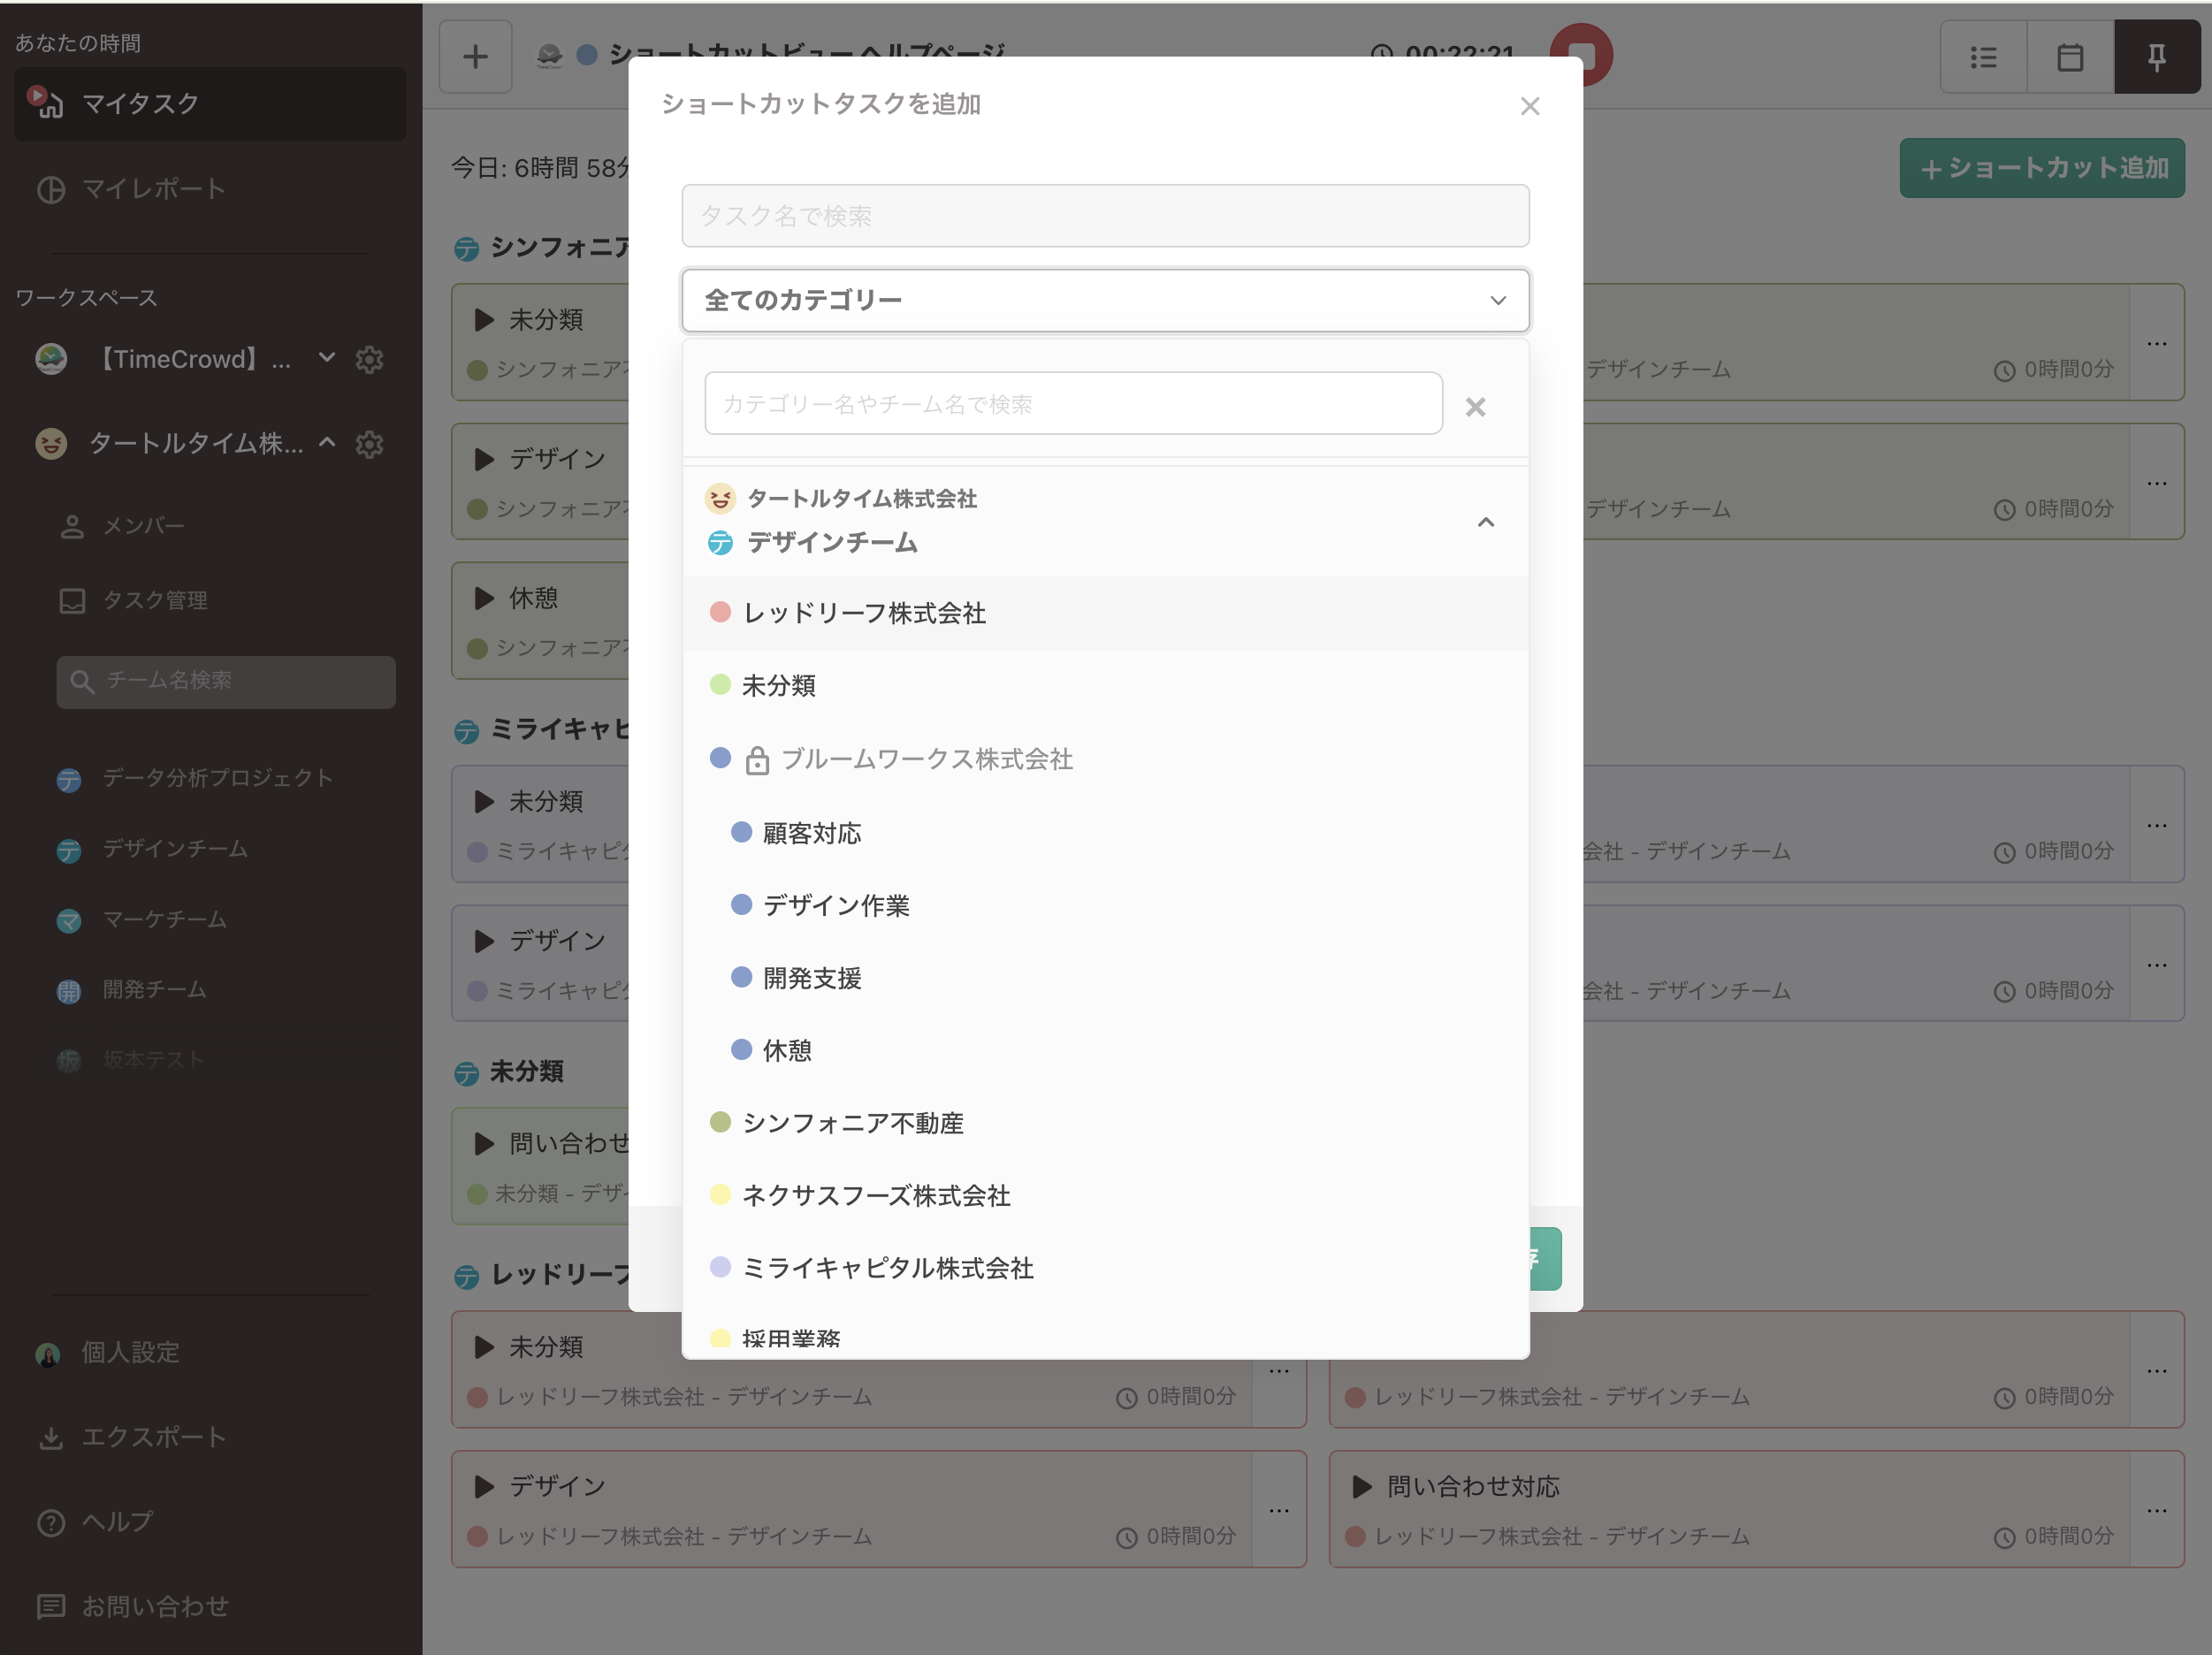Open マイレポート in the sidebar
The image size is (2212, 1655).
152,189
